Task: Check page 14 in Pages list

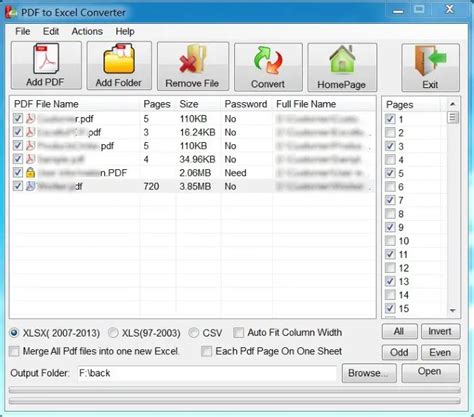Action: pos(390,295)
